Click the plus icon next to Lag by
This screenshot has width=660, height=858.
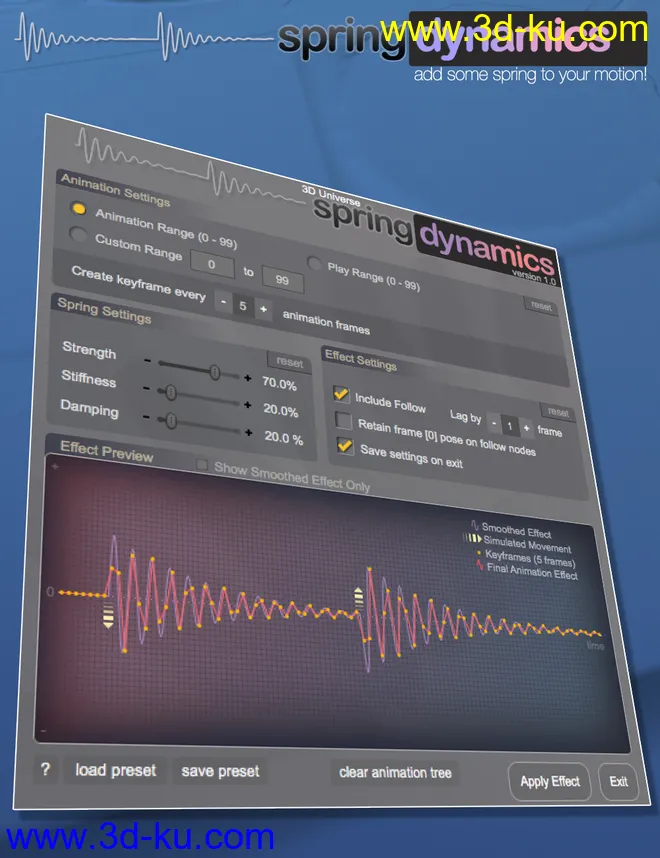point(527,427)
